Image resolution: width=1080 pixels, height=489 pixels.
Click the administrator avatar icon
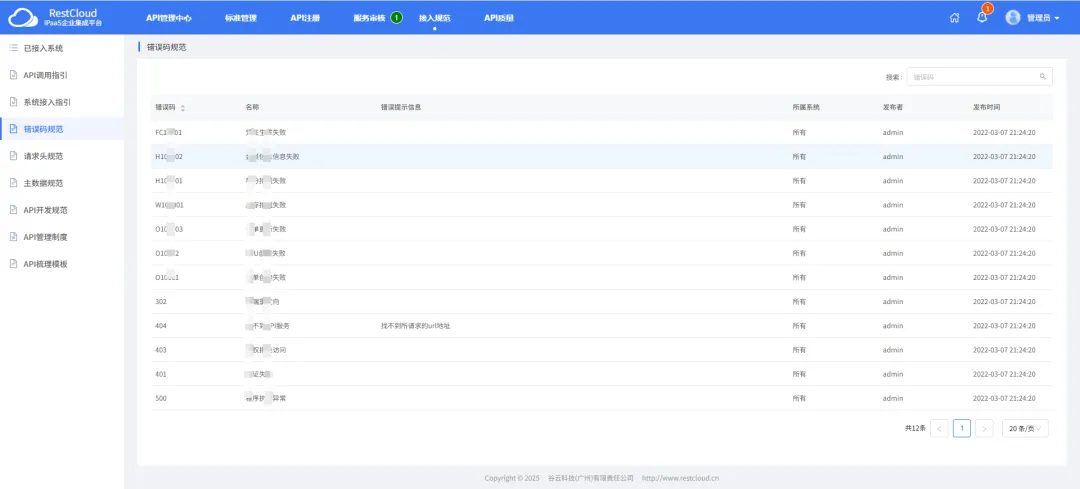(1012, 18)
